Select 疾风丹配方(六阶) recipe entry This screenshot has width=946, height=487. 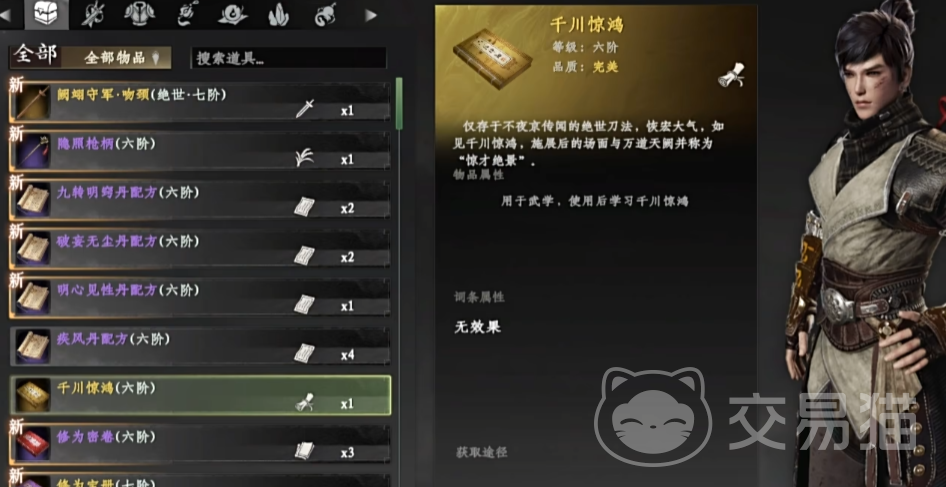(200, 347)
